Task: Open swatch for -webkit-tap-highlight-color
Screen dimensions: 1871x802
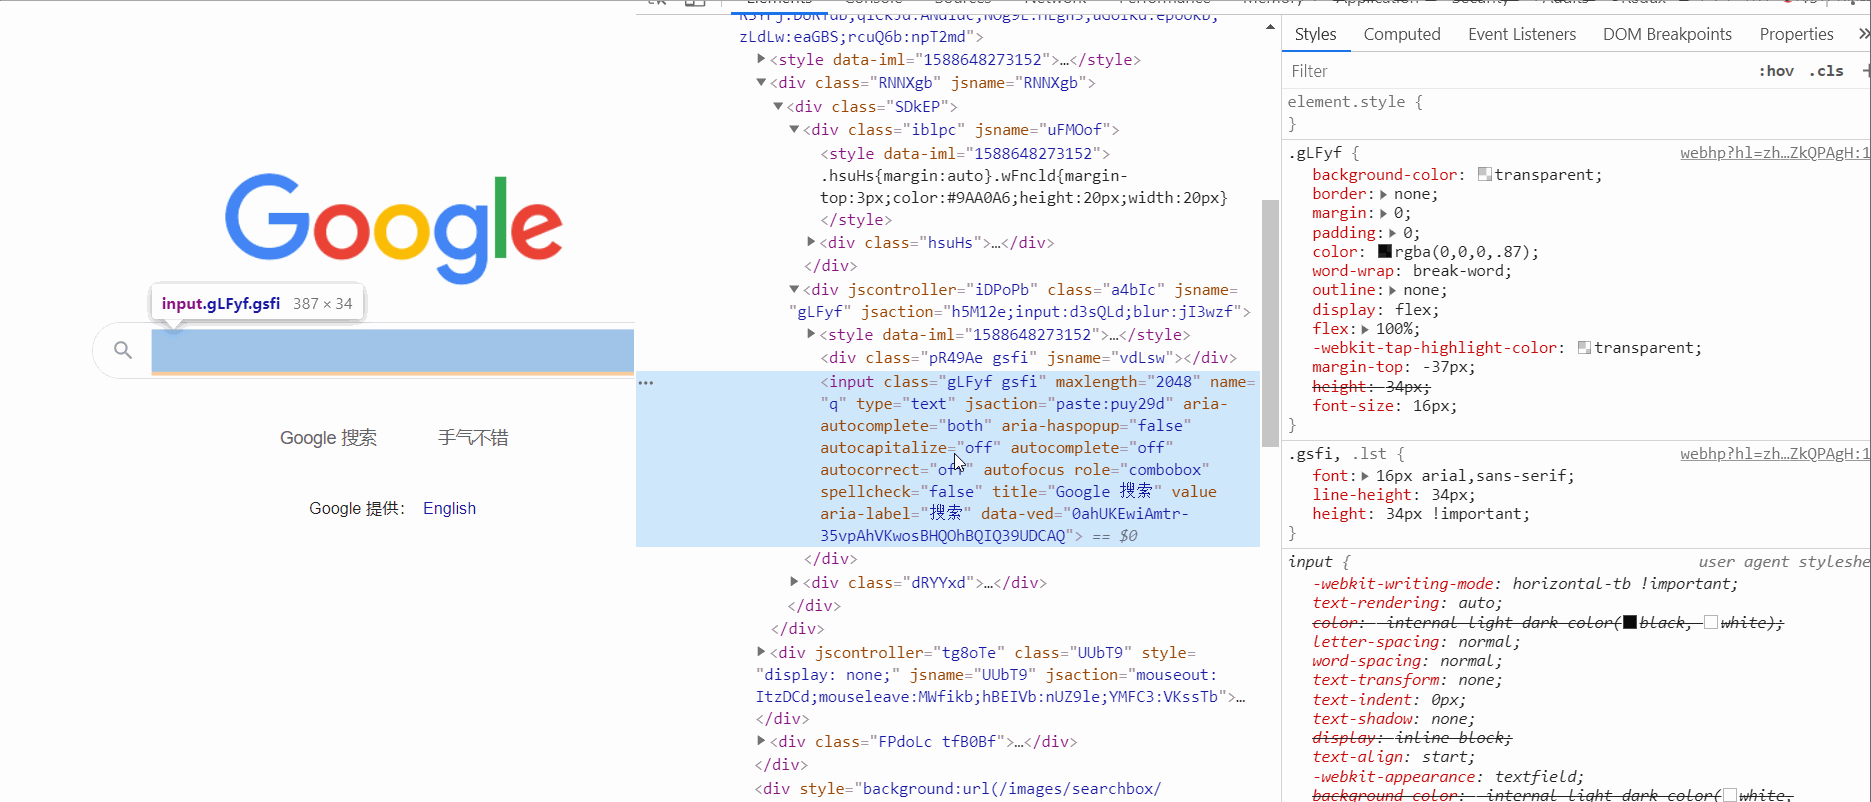Action: click(x=1584, y=348)
